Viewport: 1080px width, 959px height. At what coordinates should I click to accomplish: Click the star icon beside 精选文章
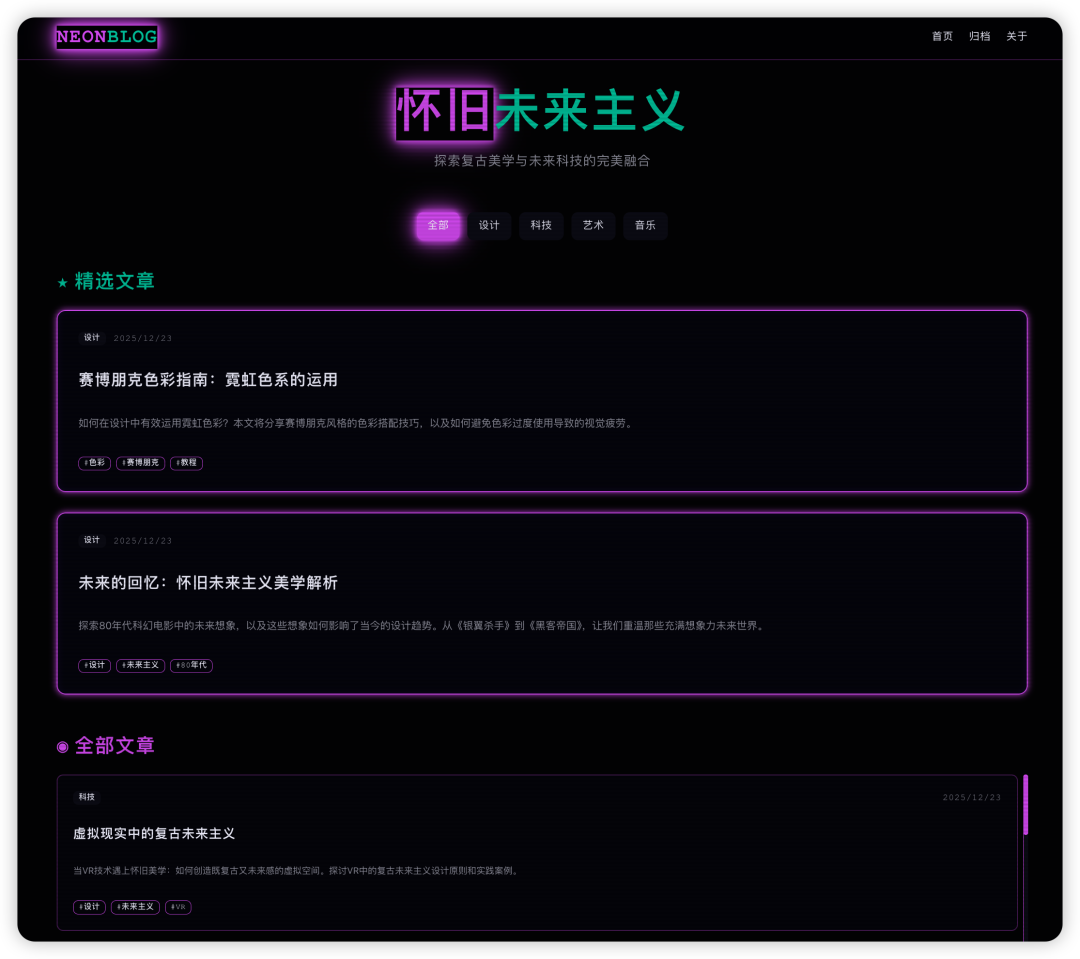point(62,282)
